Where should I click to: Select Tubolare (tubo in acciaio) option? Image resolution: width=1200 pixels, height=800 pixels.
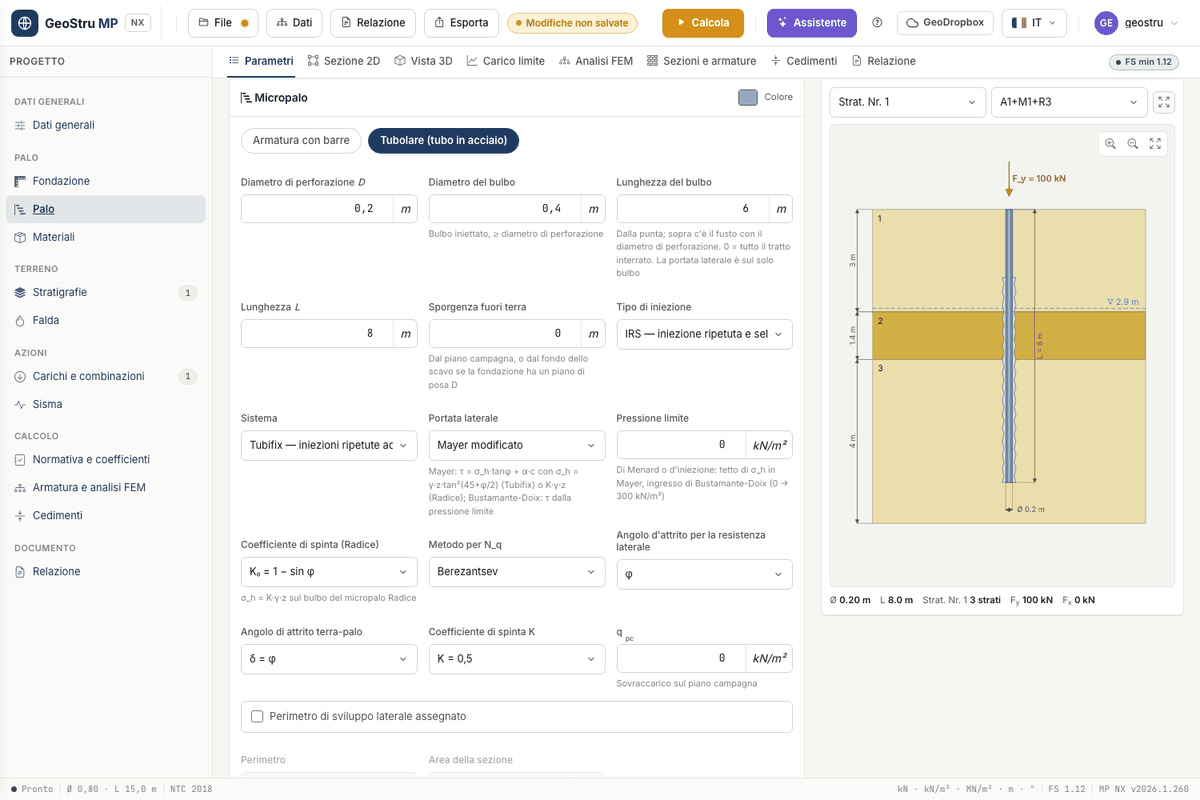click(x=443, y=141)
